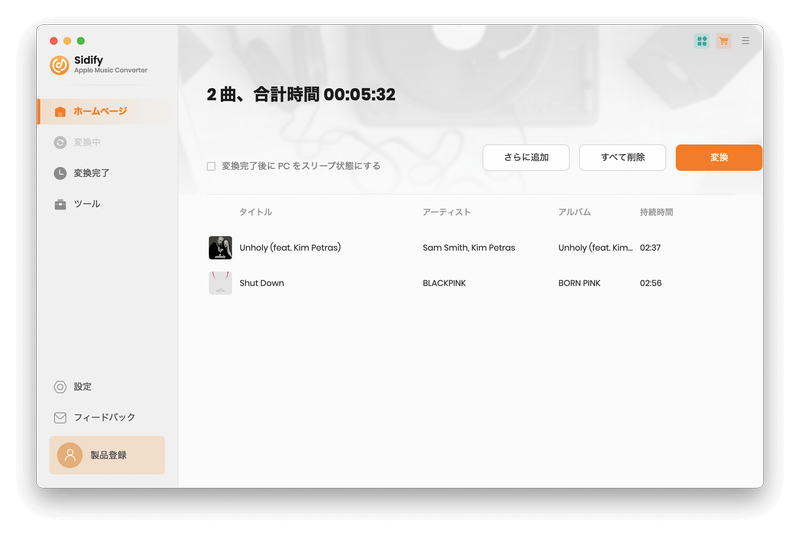Open the green apps grid icon

point(702,41)
